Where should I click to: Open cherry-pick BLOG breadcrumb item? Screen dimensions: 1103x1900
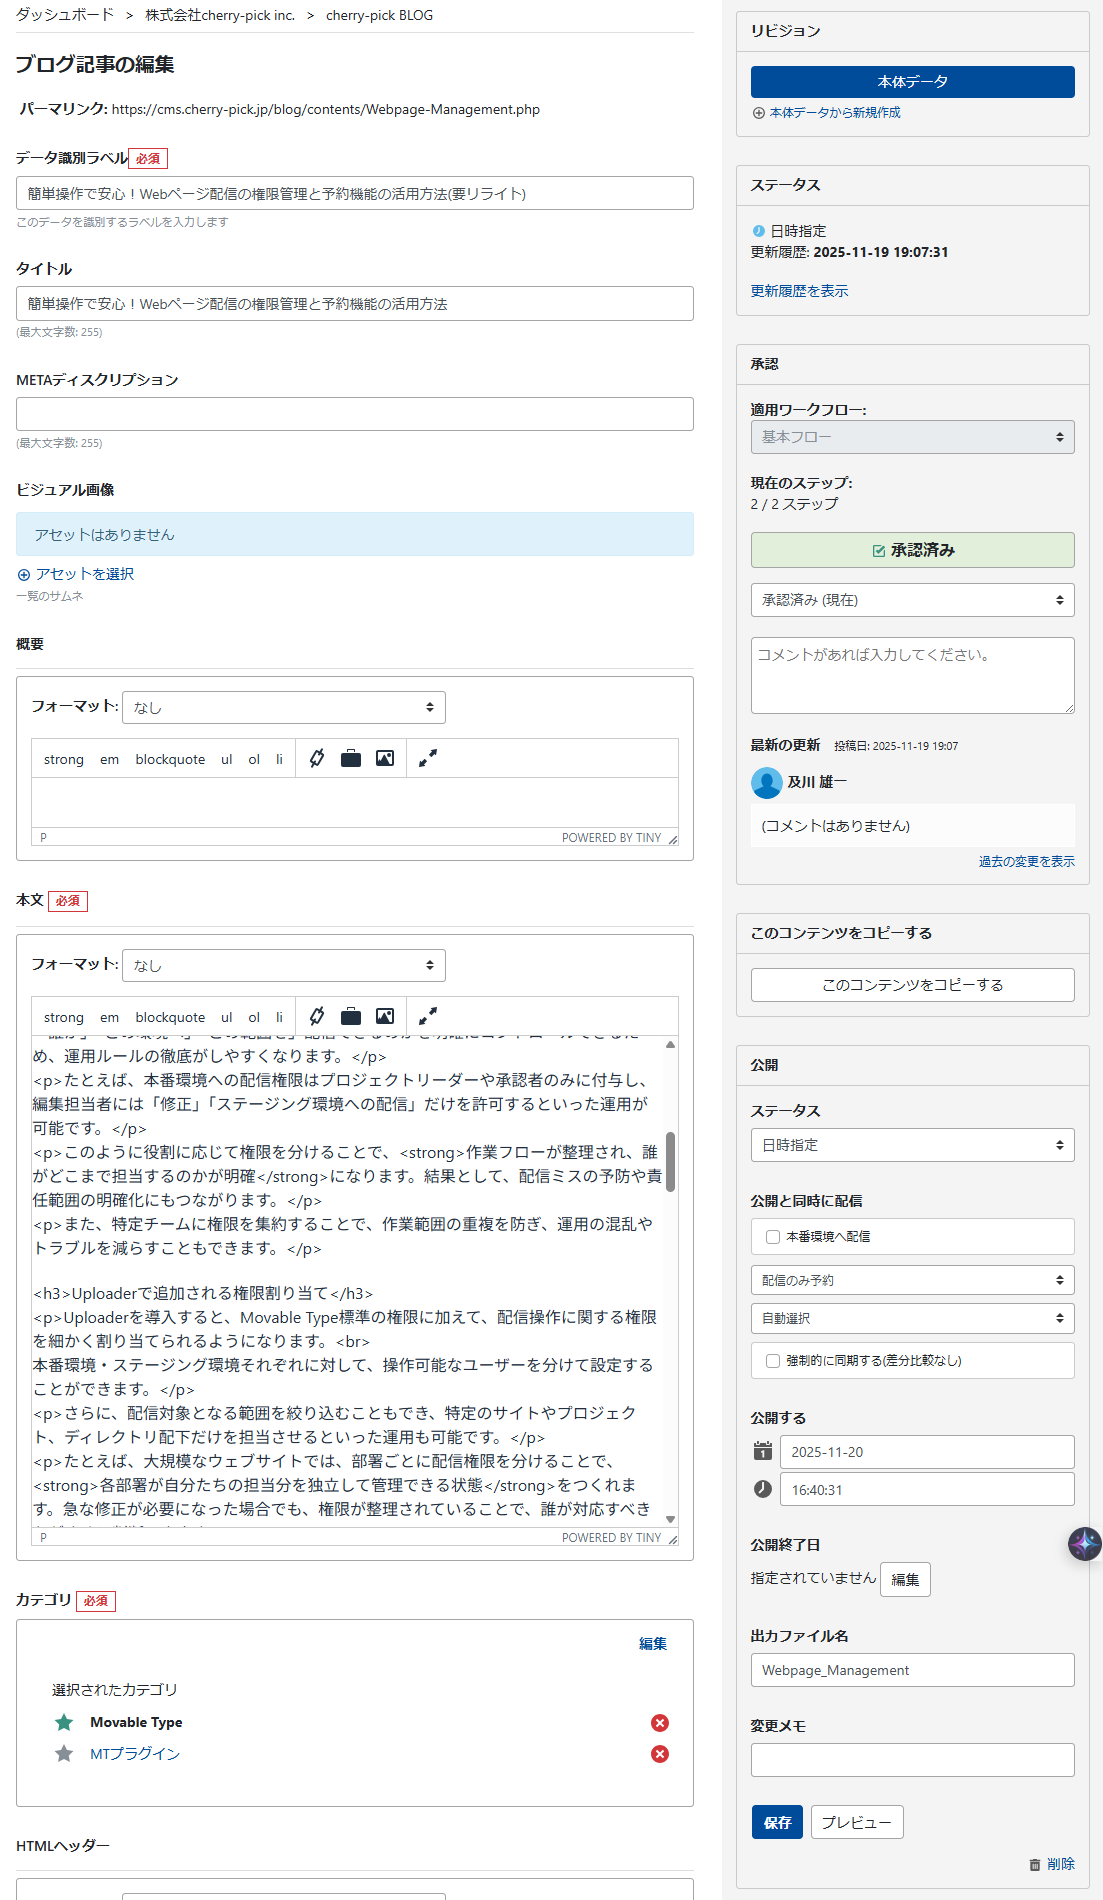[379, 15]
